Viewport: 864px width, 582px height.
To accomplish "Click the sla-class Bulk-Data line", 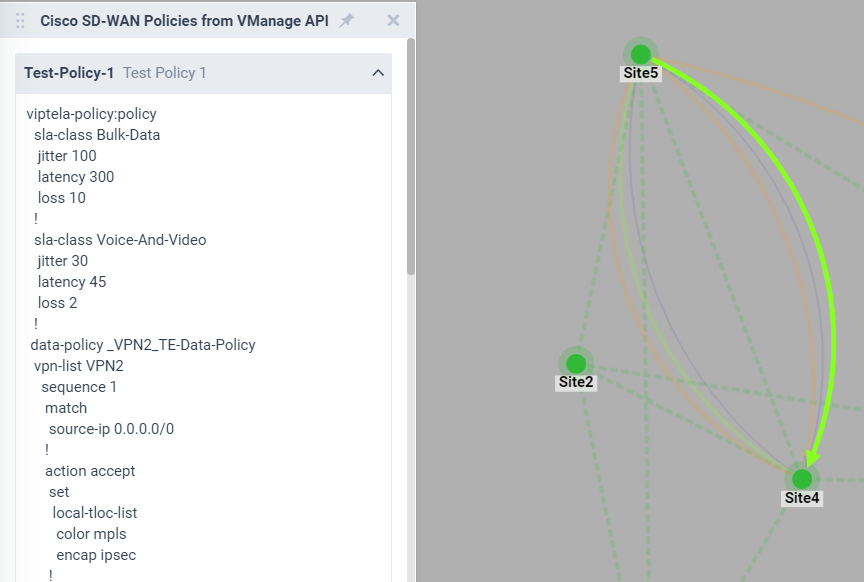I will click(97, 135).
